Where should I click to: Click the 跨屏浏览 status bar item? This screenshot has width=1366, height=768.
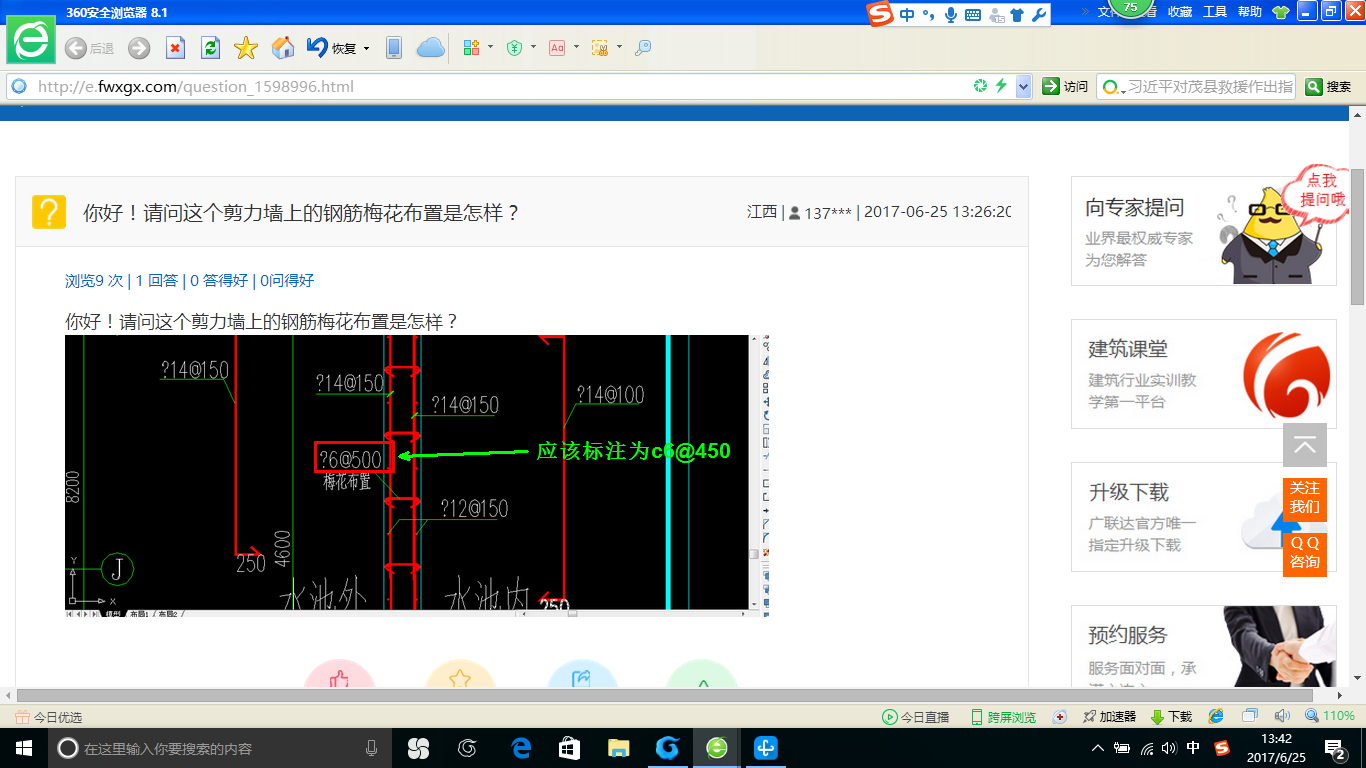coord(1004,717)
